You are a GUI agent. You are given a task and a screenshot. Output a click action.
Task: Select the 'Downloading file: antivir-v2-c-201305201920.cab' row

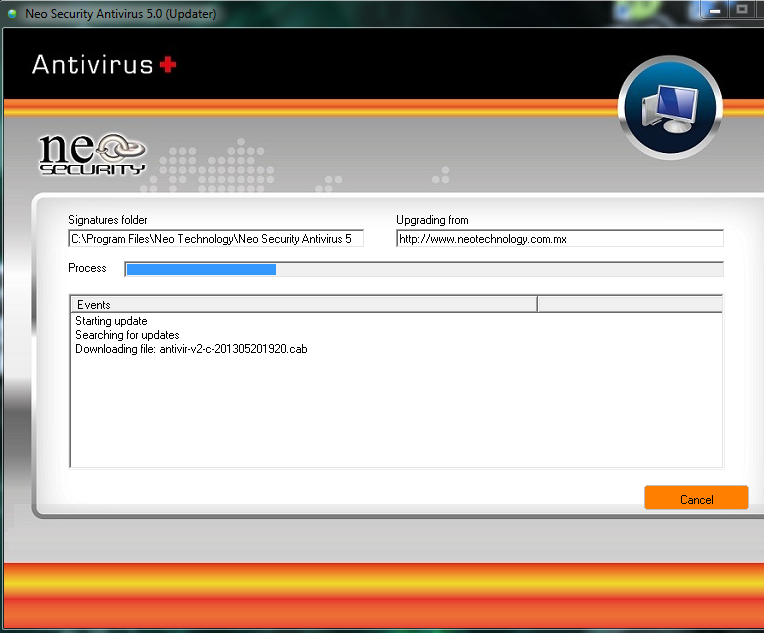tap(191, 349)
